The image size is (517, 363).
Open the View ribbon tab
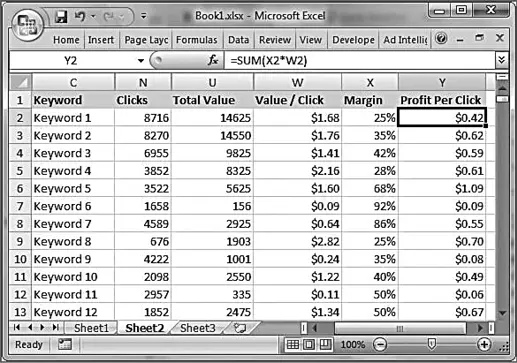[x=310, y=40]
